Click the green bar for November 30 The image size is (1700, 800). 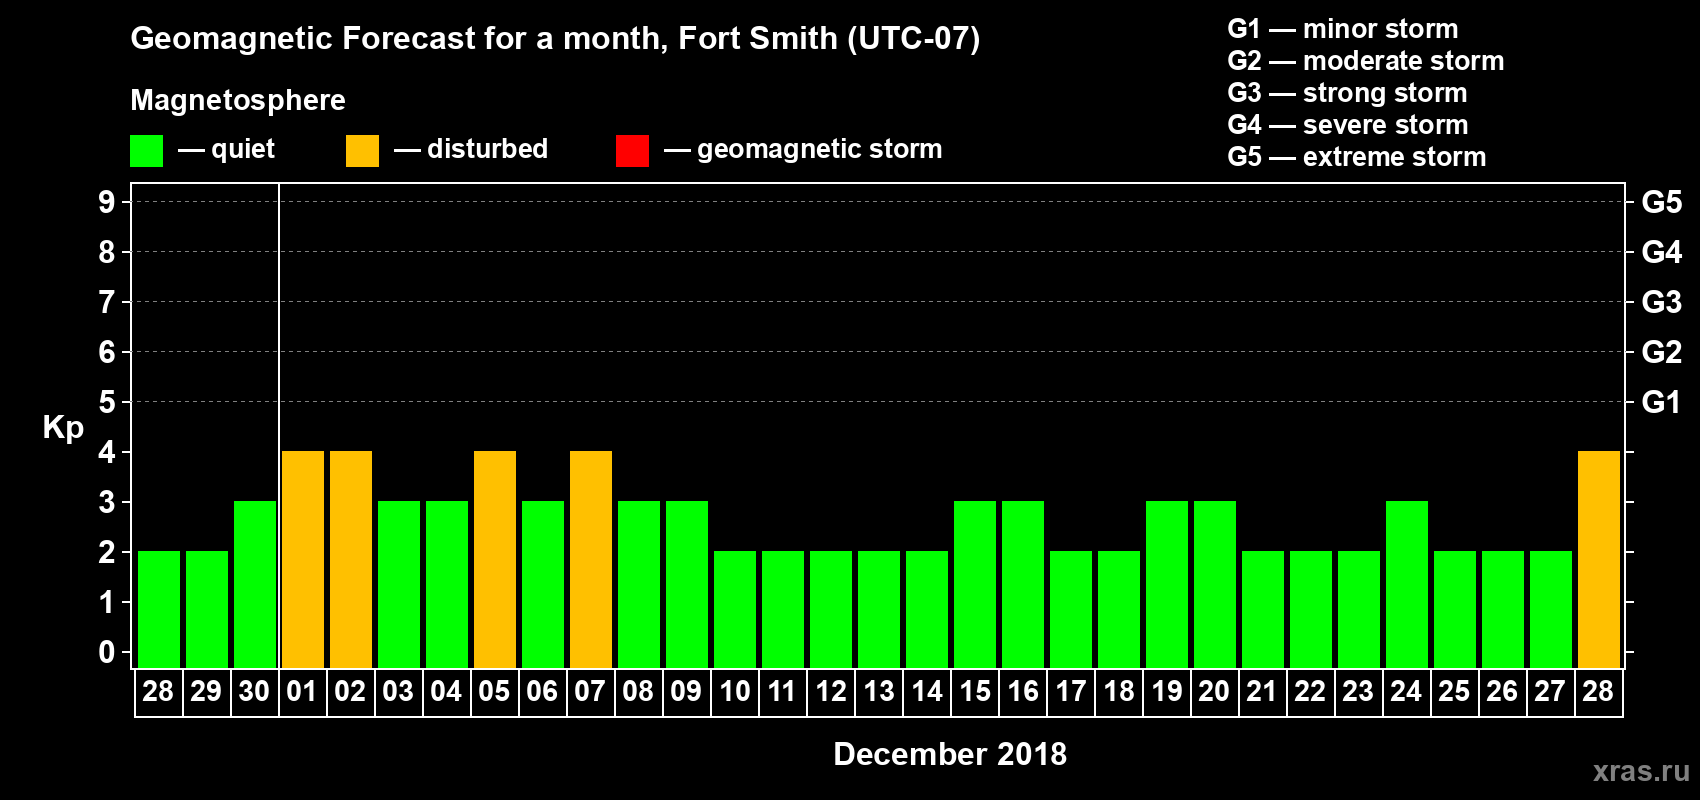pos(255,584)
